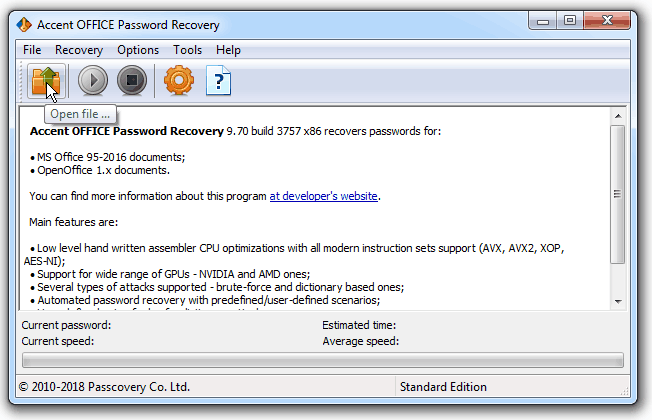Open the Options menu
Image resolution: width=652 pixels, height=420 pixels.
[138, 50]
